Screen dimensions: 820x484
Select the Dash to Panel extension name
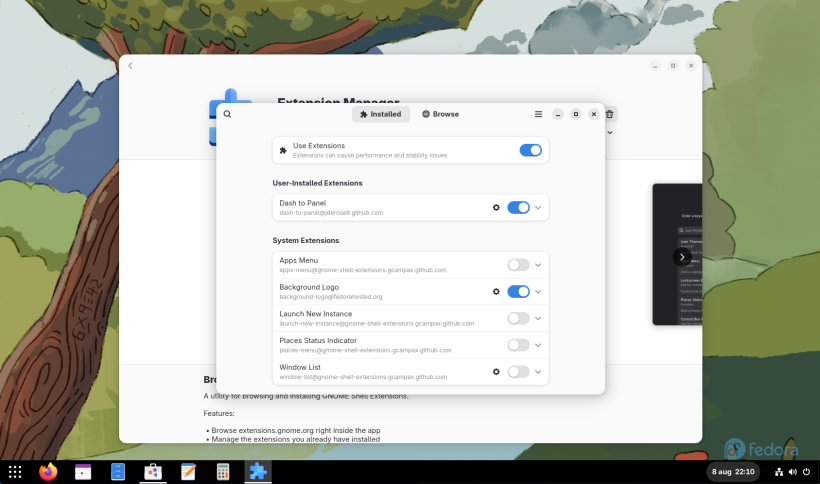click(x=303, y=203)
